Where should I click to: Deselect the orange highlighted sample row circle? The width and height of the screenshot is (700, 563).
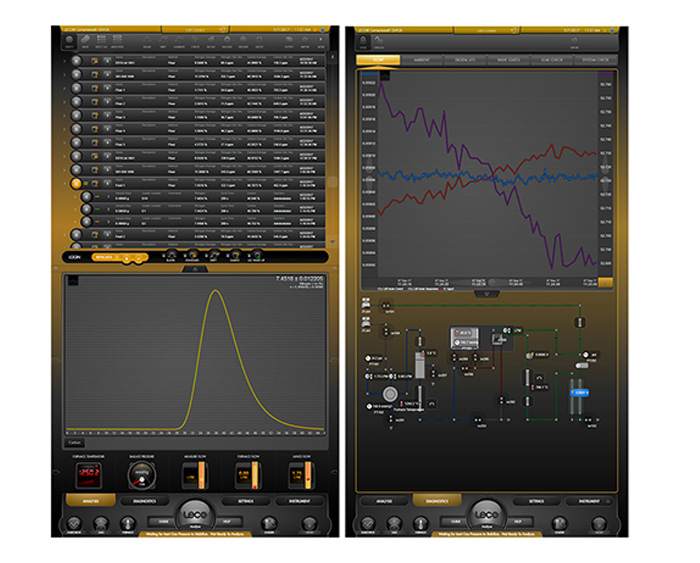[x=76, y=184]
